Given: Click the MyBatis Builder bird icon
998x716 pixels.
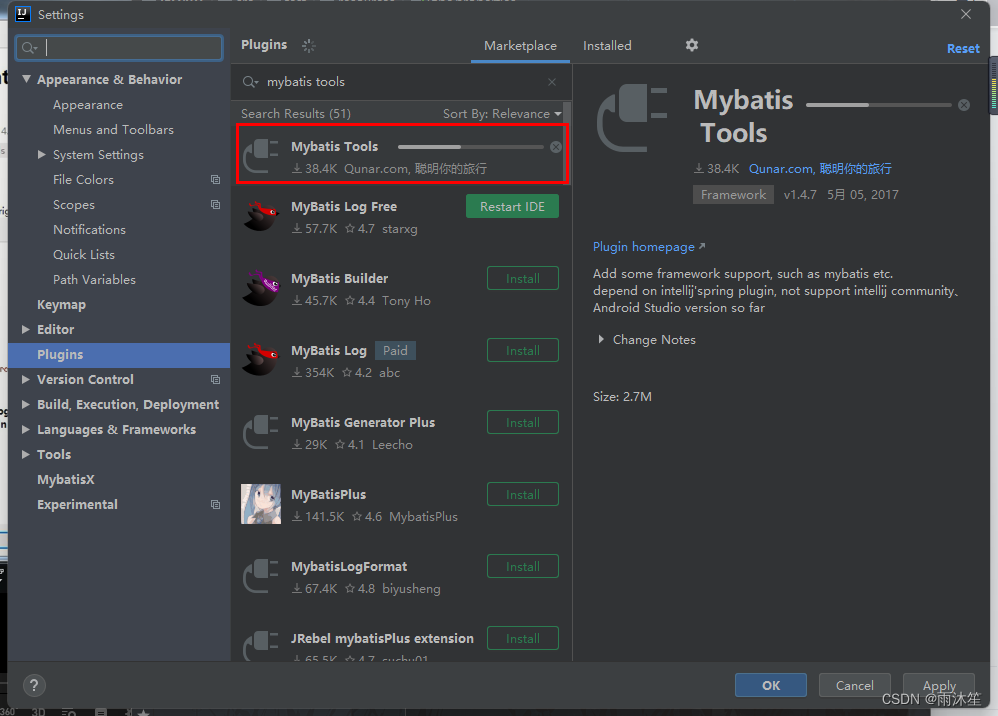Looking at the screenshot, I should click(x=261, y=288).
